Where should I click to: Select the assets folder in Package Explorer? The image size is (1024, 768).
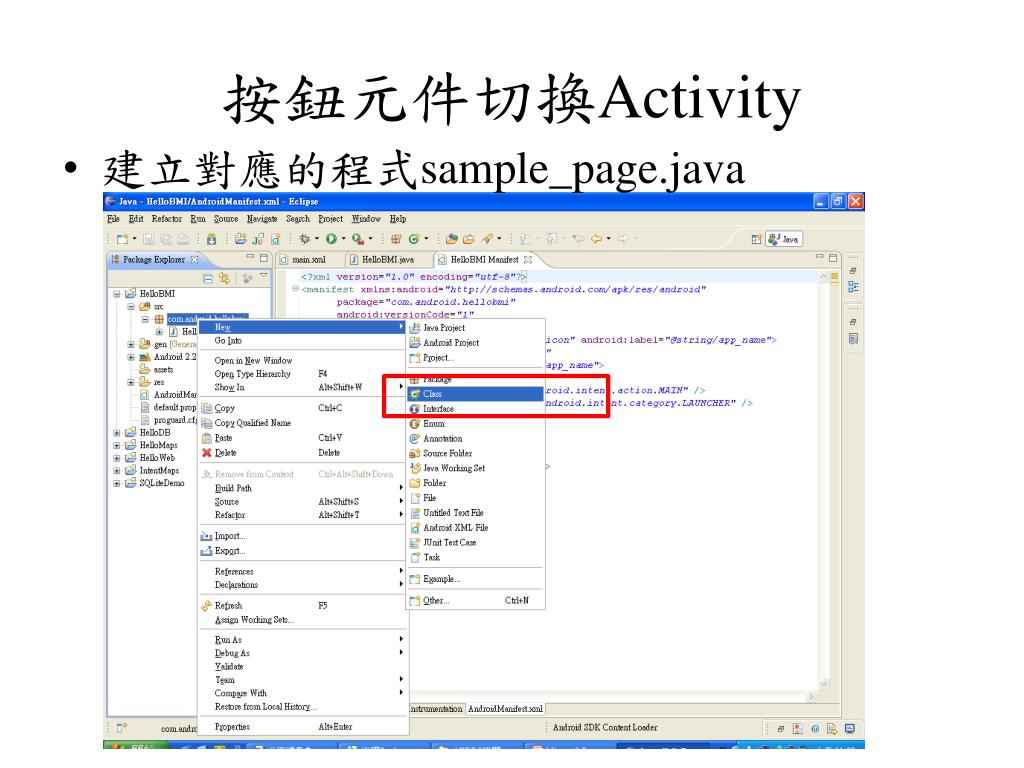click(x=156, y=370)
